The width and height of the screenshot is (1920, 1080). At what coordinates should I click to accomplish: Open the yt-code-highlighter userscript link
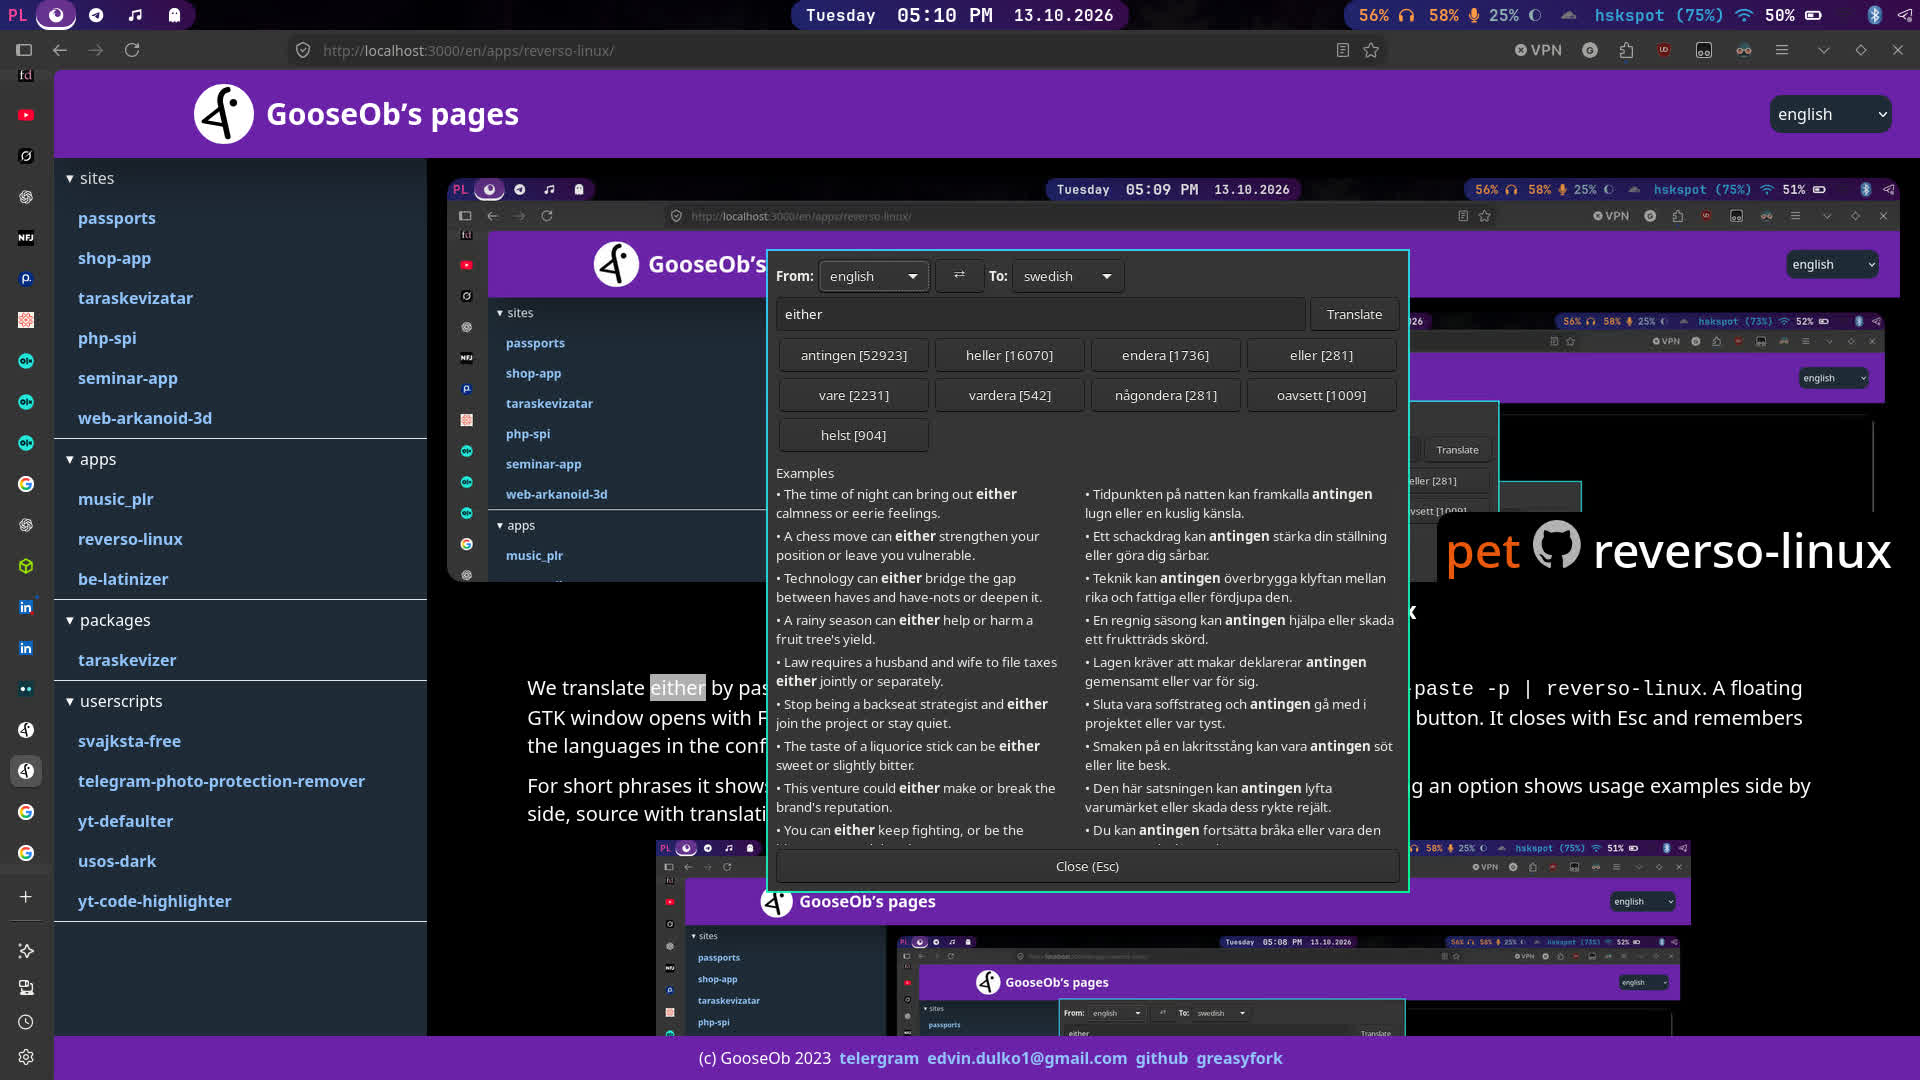[154, 901]
